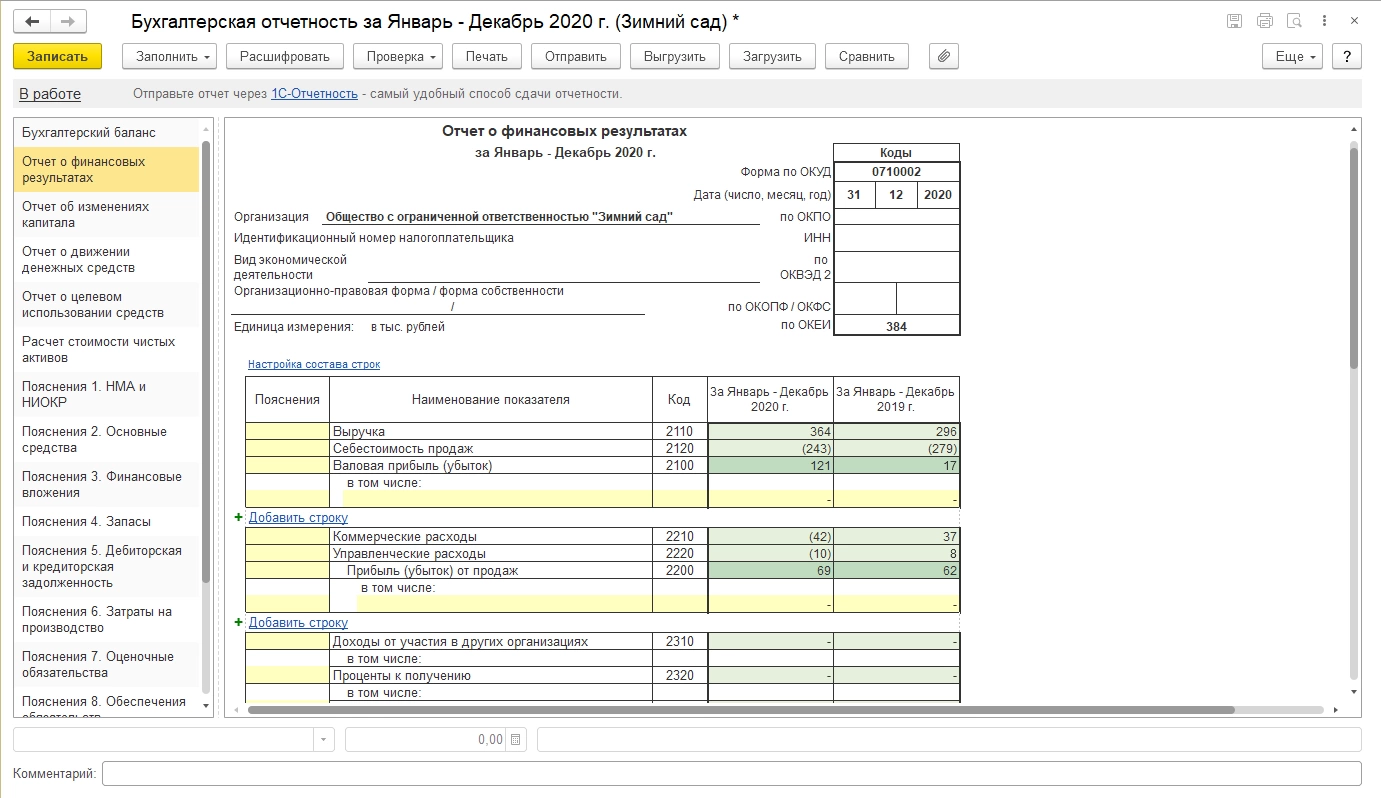The width and height of the screenshot is (1381, 798).
Task: Open dropdown arrow of bottom-left combo box
Action: [x=324, y=740]
